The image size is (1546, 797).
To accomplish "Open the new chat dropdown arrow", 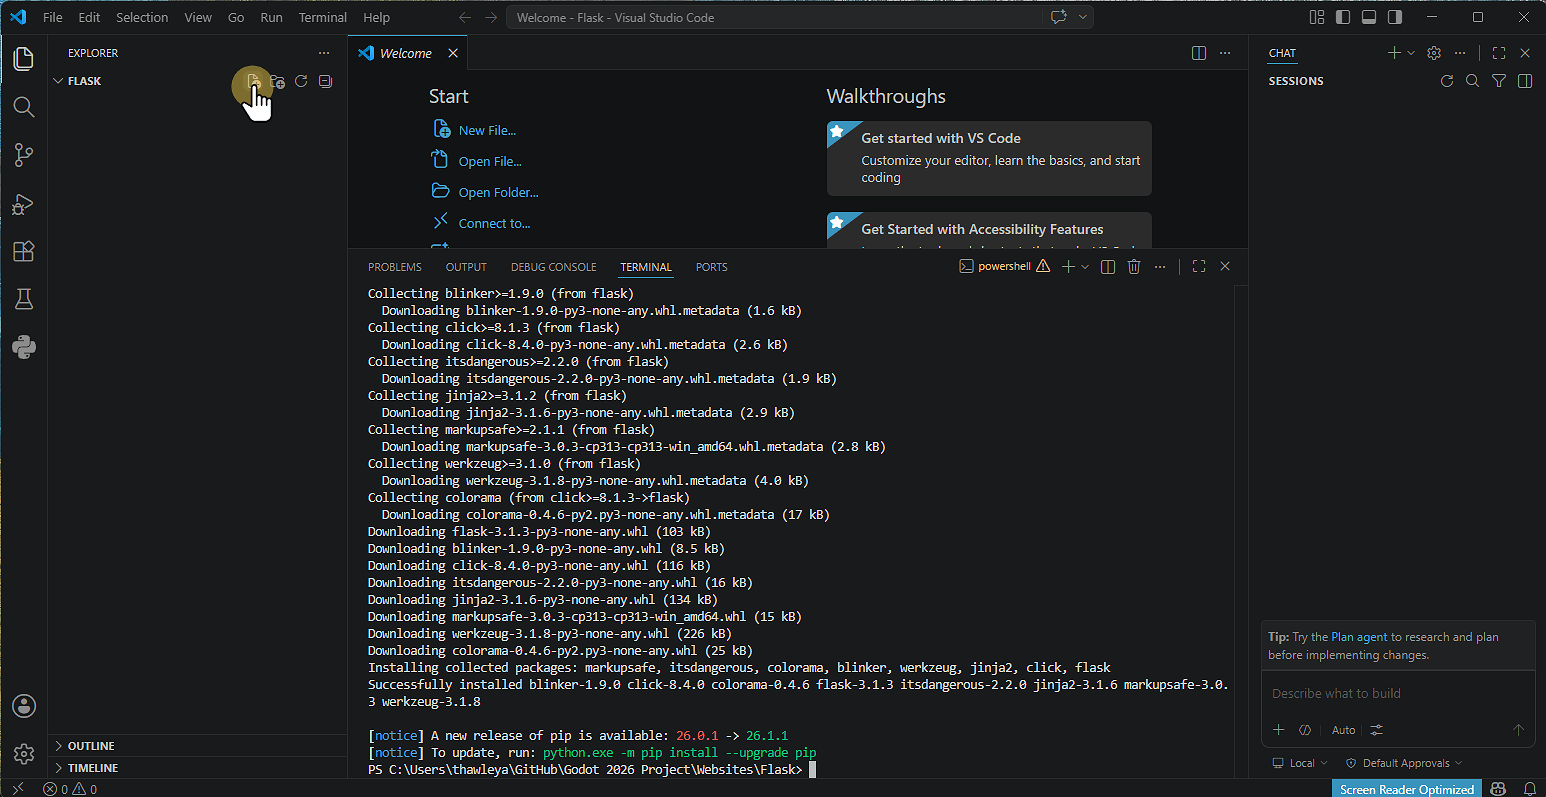I will point(1411,53).
